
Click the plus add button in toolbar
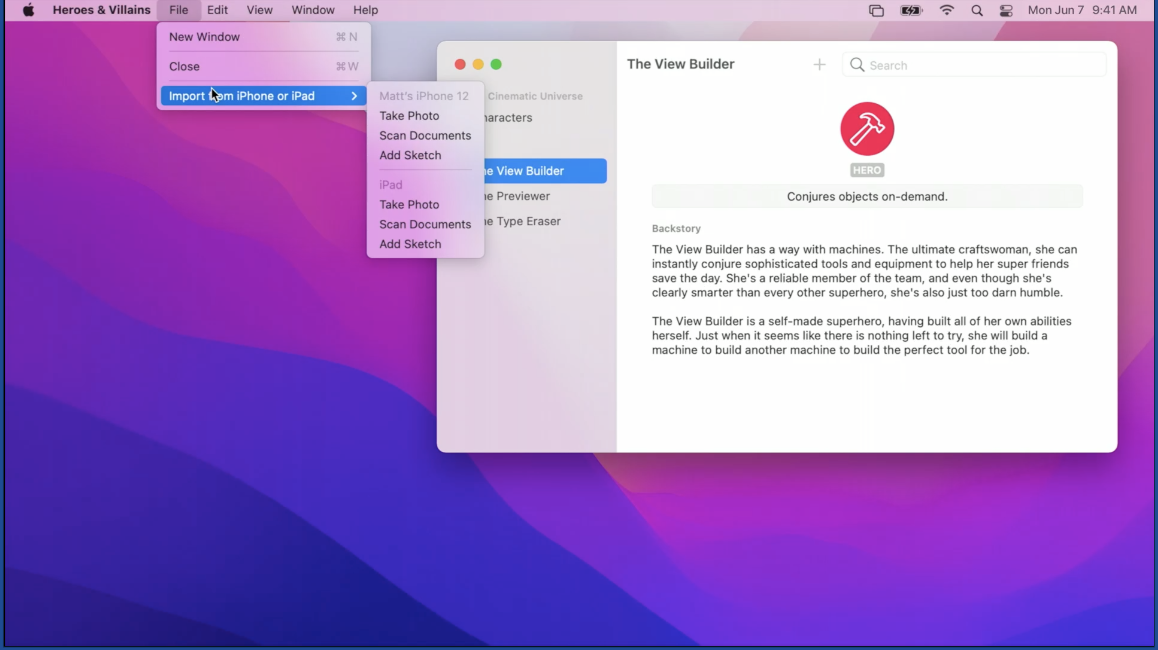819,65
